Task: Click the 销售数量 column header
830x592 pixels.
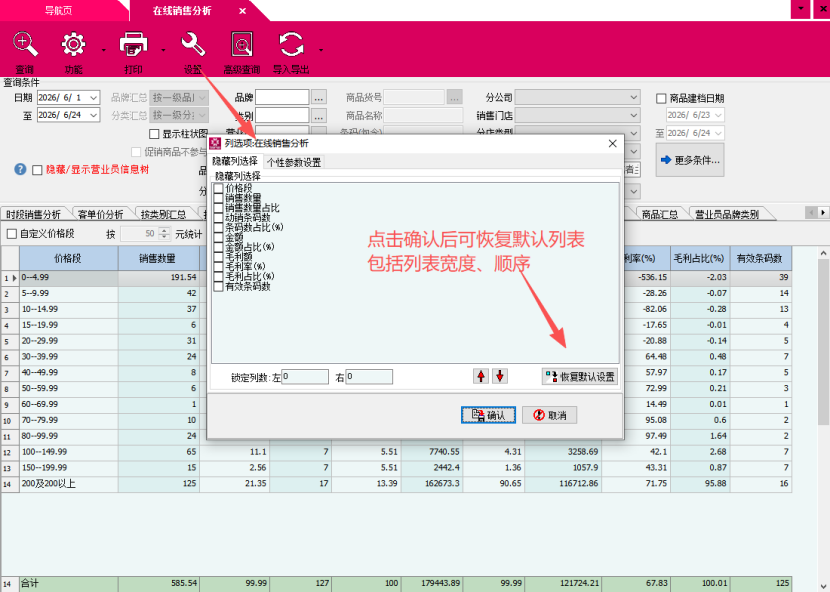Action: [x=158, y=258]
